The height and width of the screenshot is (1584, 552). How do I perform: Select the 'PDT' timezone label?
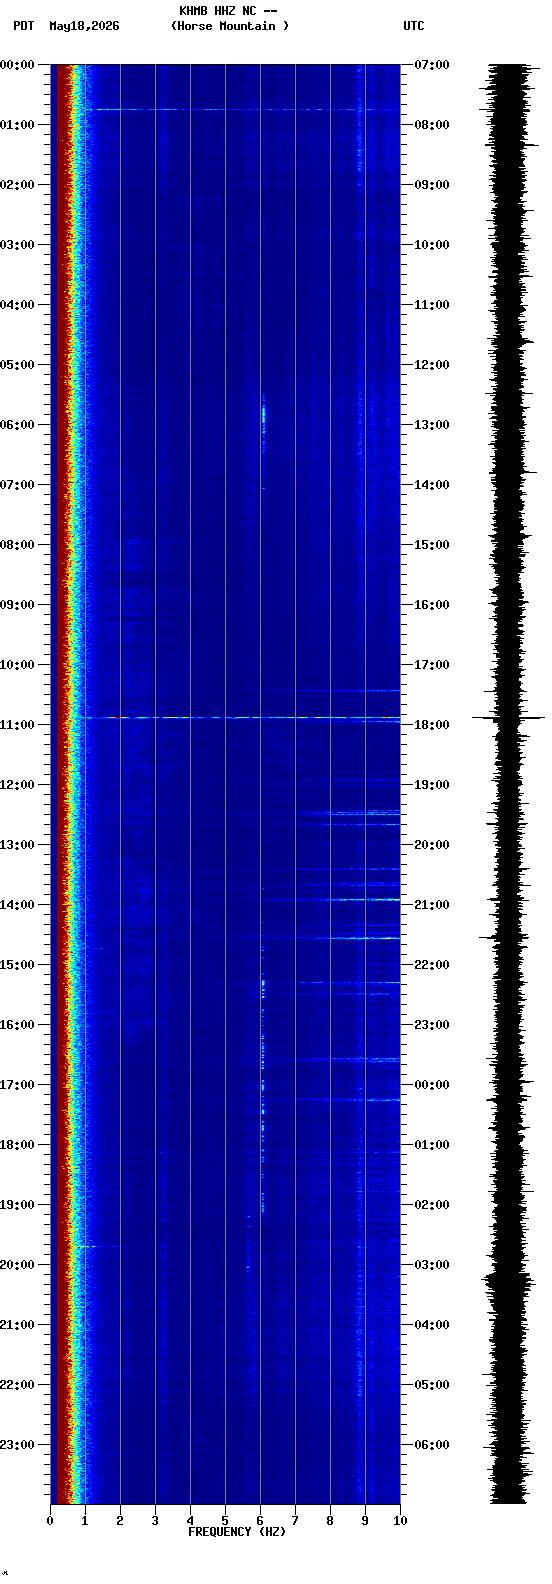pos(23,26)
